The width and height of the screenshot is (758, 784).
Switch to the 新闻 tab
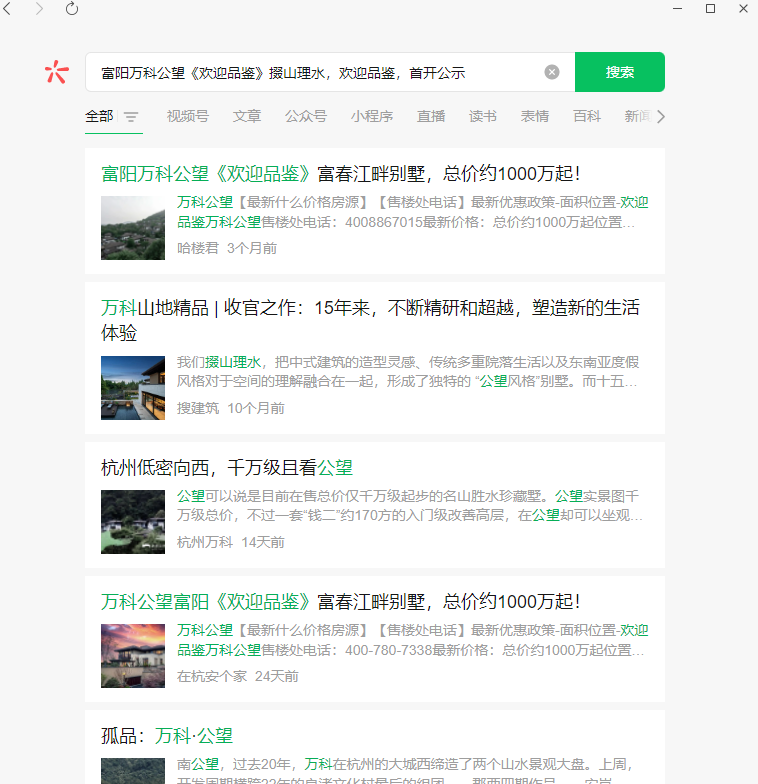click(638, 116)
